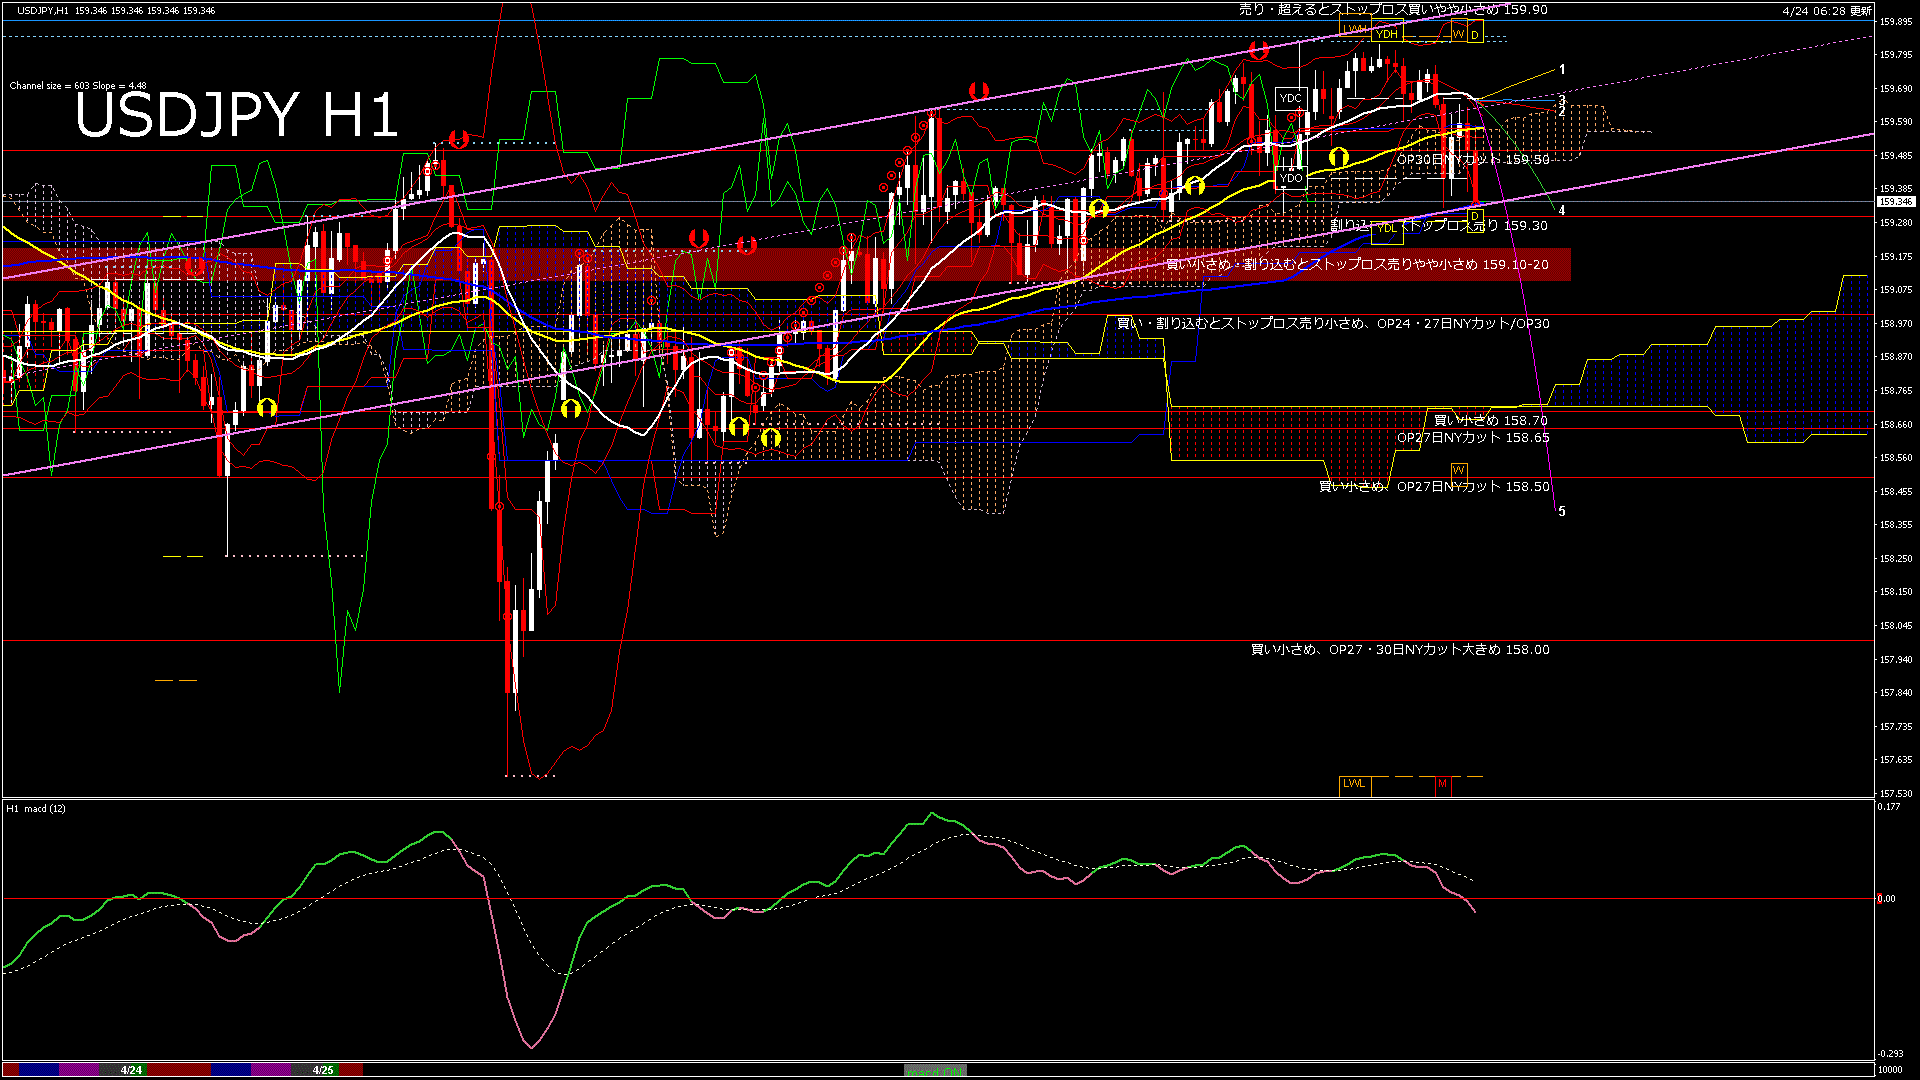The image size is (1920, 1080).
Task: Select the YDO yesterday-open marker
Action: pos(1290,179)
